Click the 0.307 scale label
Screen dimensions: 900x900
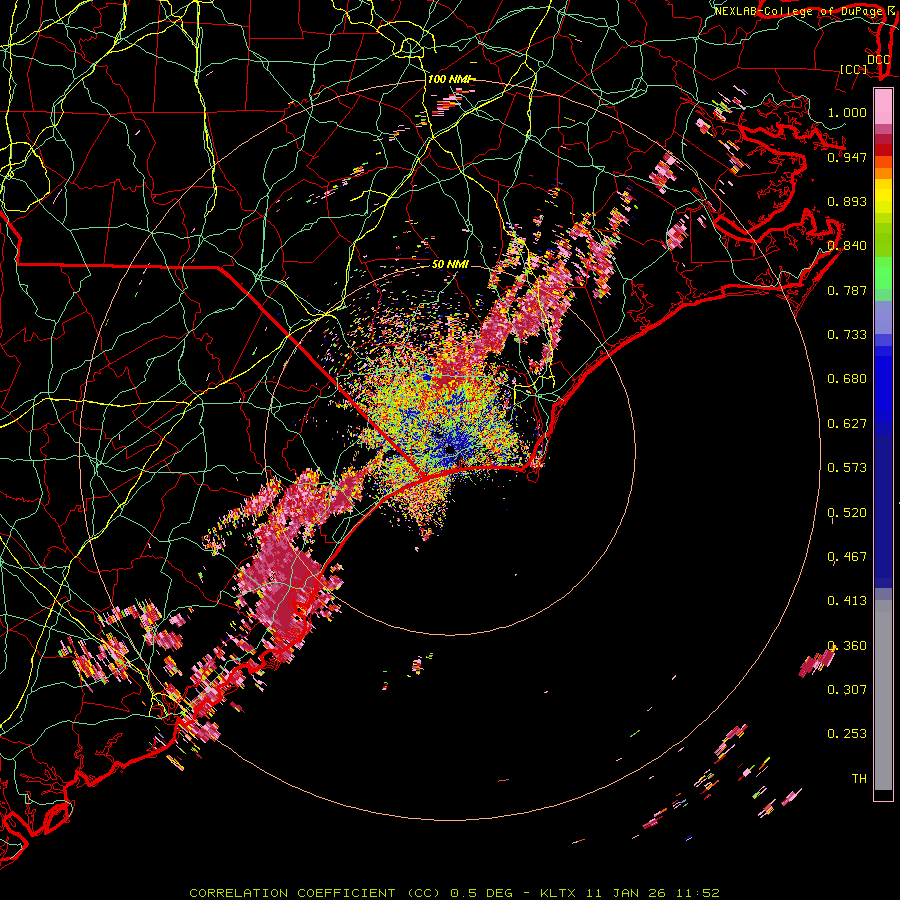tap(847, 690)
